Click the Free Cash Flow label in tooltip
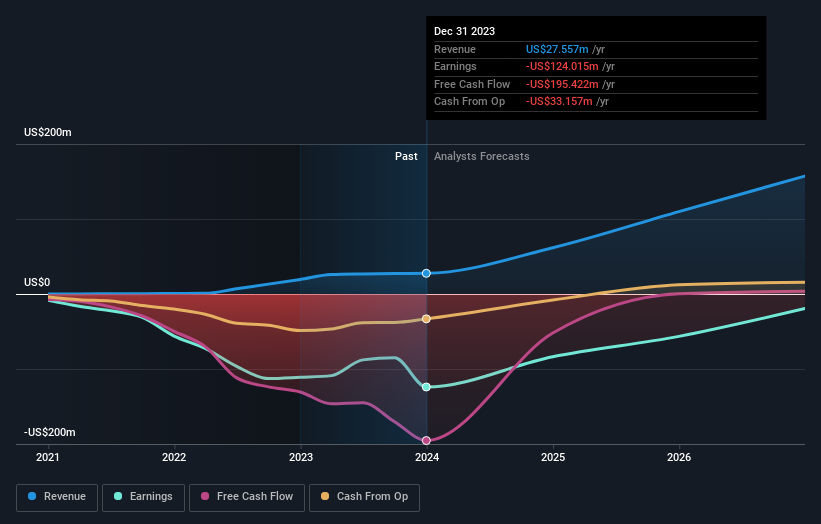The width and height of the screenshot is (821, 524). pos(472,84)
